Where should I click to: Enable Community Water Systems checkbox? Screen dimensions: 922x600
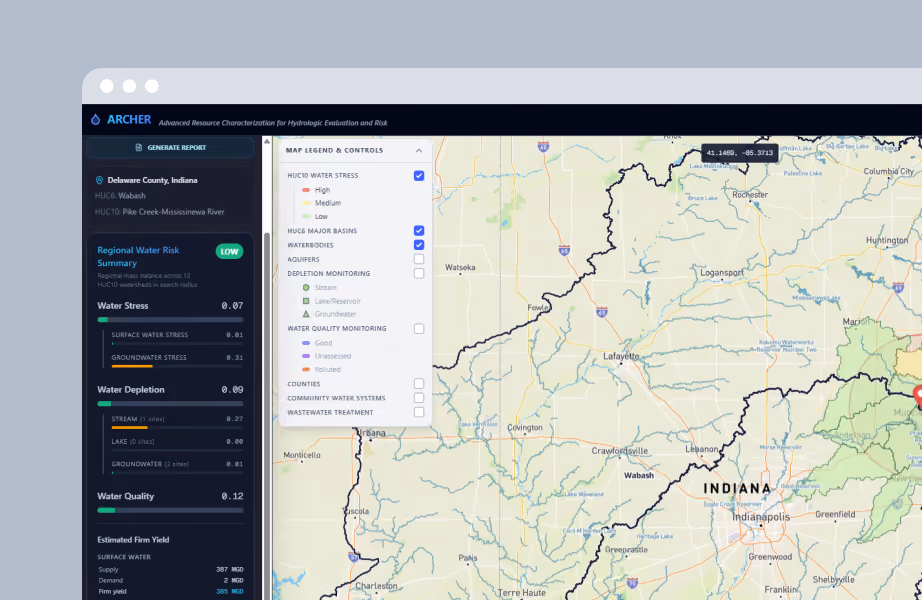click(419, 398)
